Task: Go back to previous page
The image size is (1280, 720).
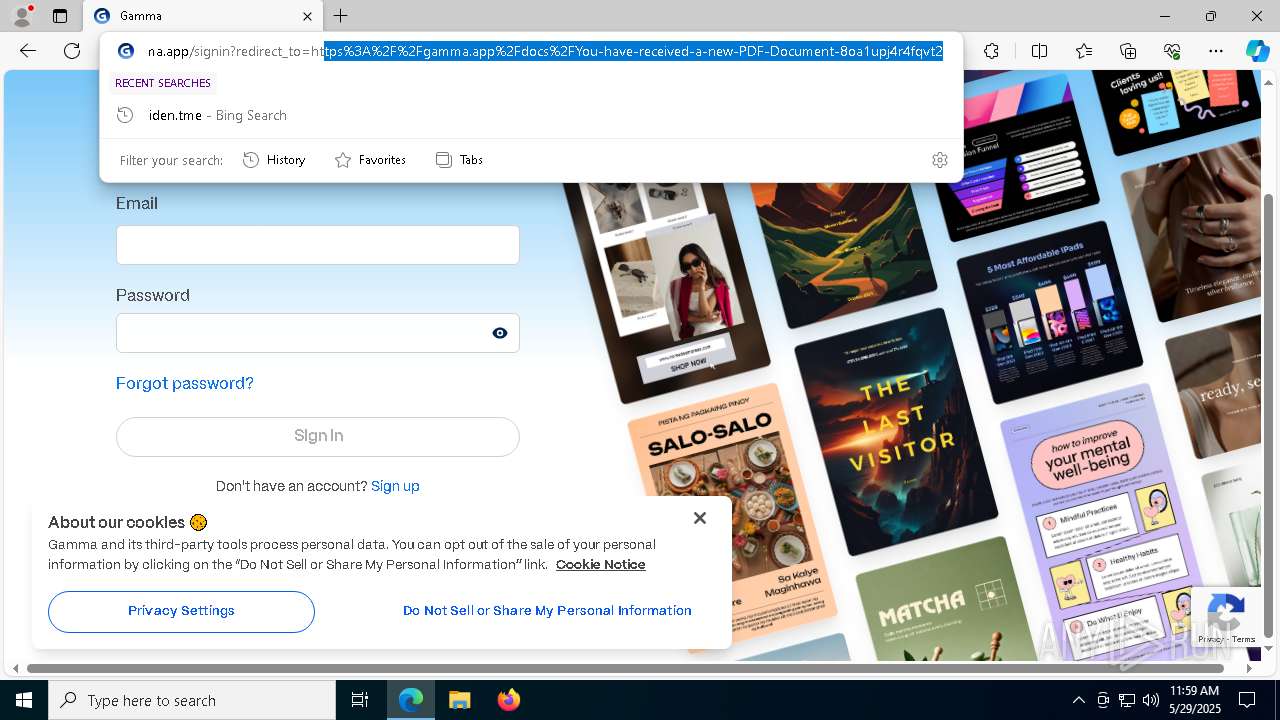Action: [x=28, y=51]
